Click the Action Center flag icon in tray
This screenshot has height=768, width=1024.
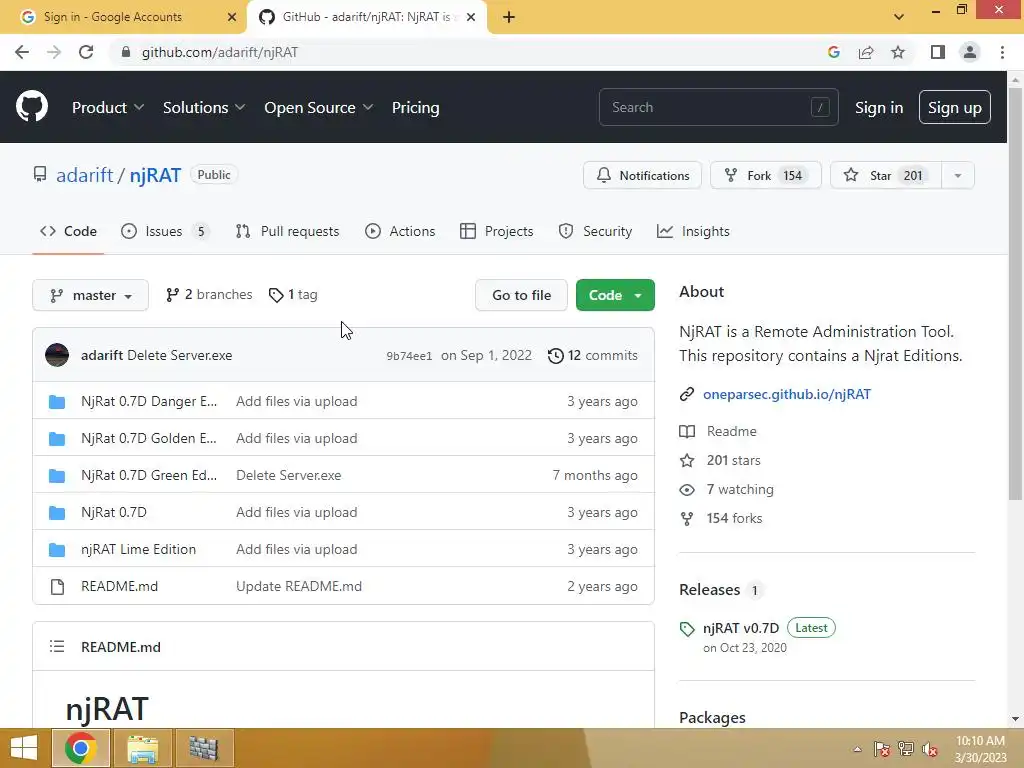coord(882,749)
